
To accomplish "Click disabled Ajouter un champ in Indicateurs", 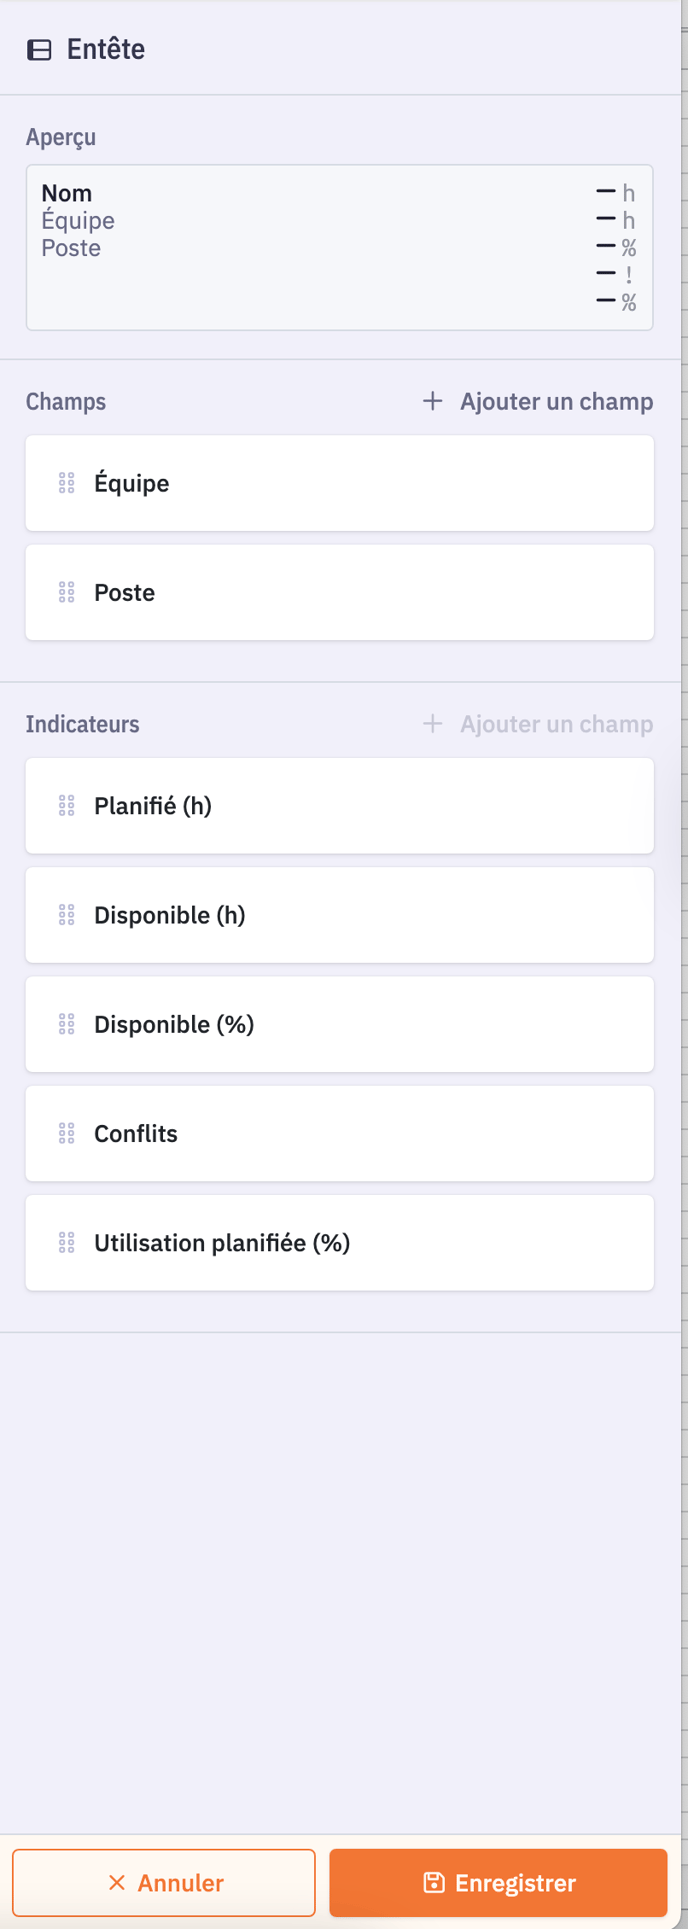I will click(556, 724).
